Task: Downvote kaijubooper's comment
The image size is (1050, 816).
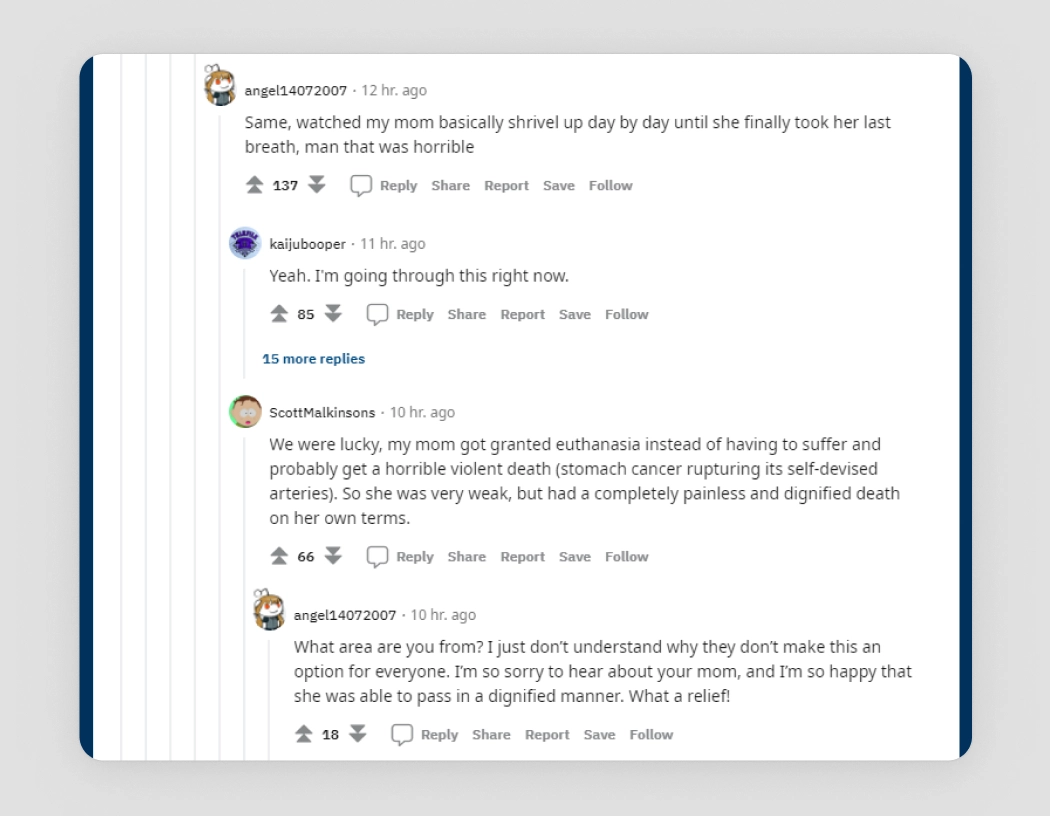Action: click(335, 313)
